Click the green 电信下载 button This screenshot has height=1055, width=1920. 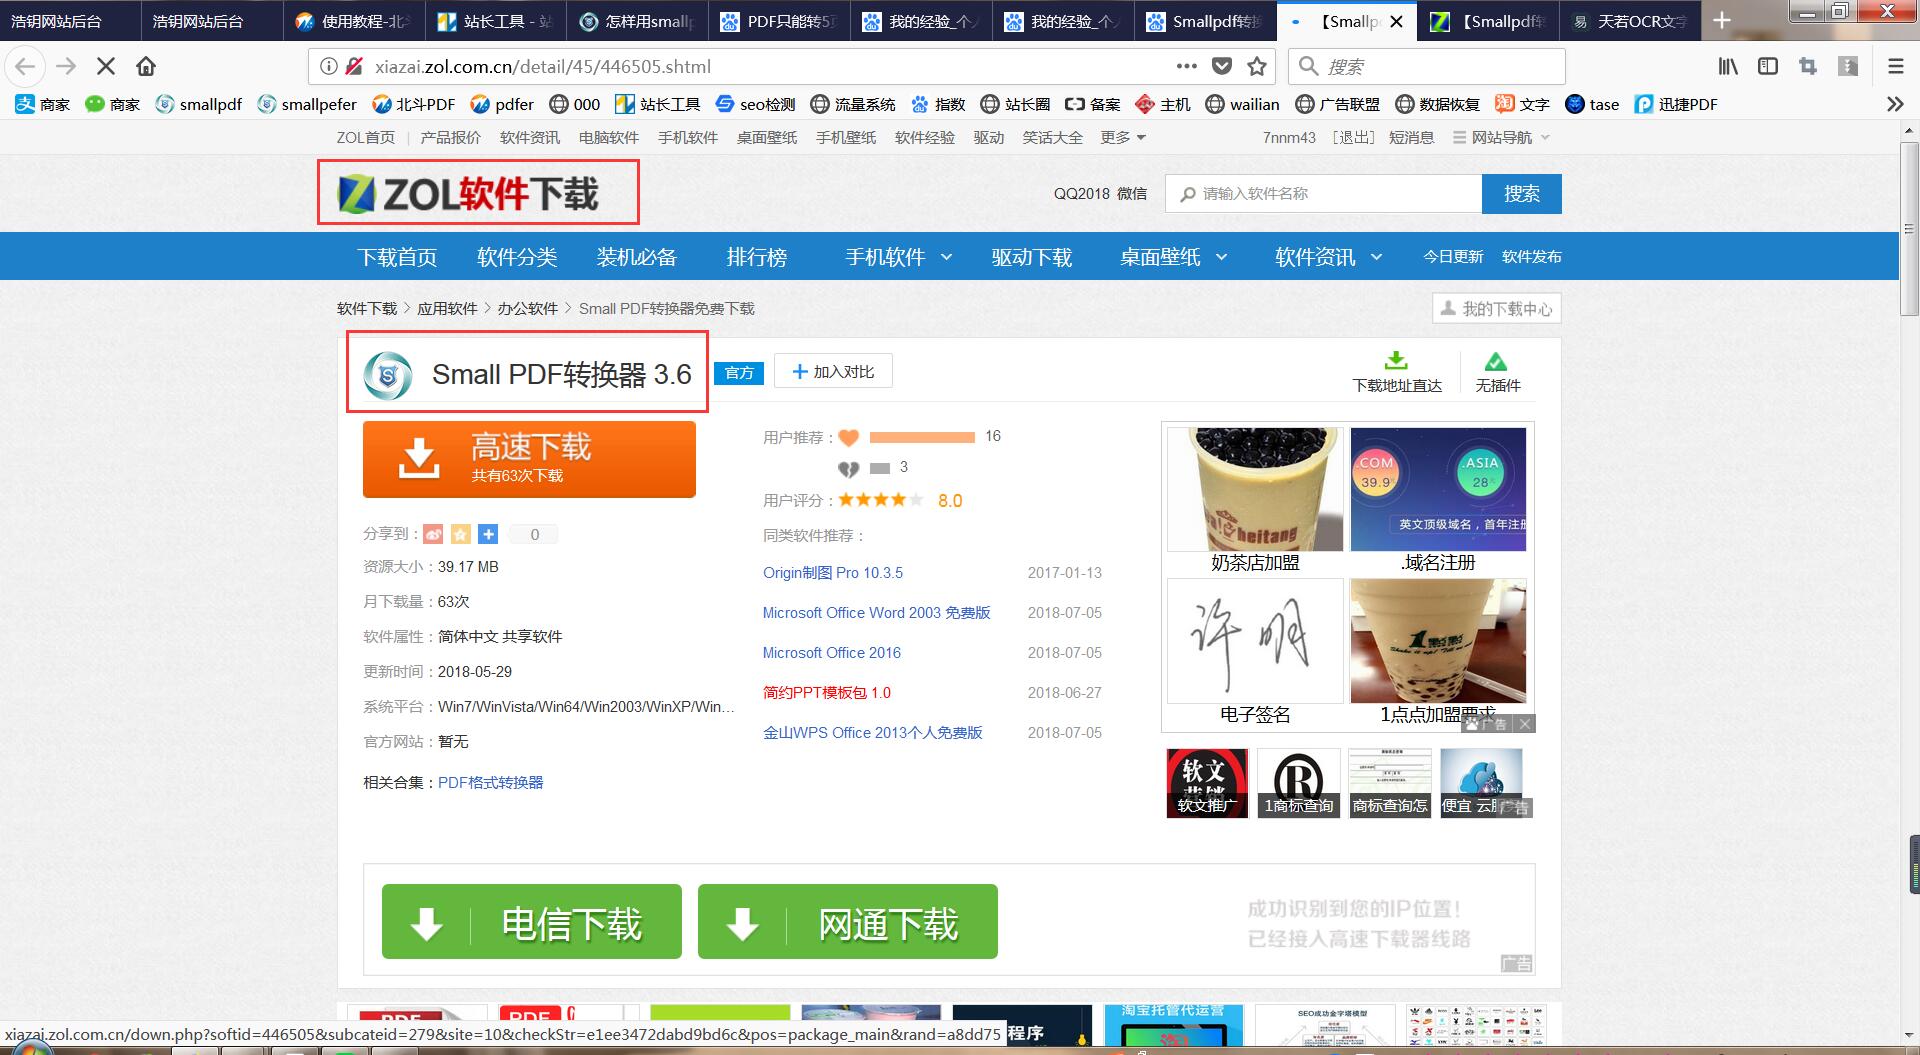pyautogui.click(x=532, y=921)
